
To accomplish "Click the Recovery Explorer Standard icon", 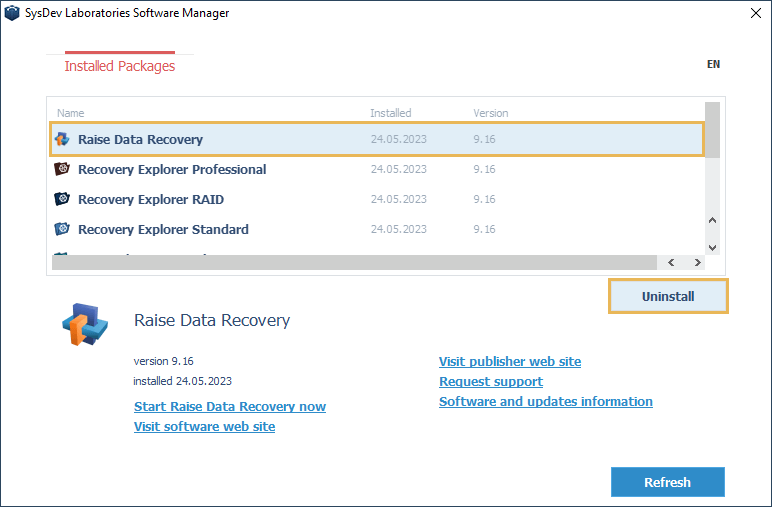I will tap(62, 229).
